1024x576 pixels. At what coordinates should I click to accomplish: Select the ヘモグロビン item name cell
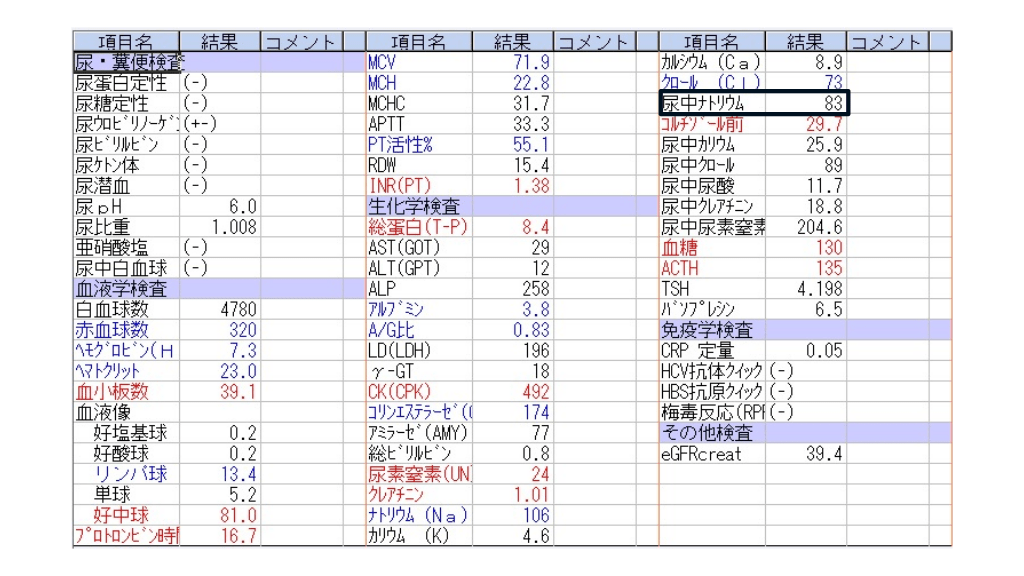tap(126, 351)
